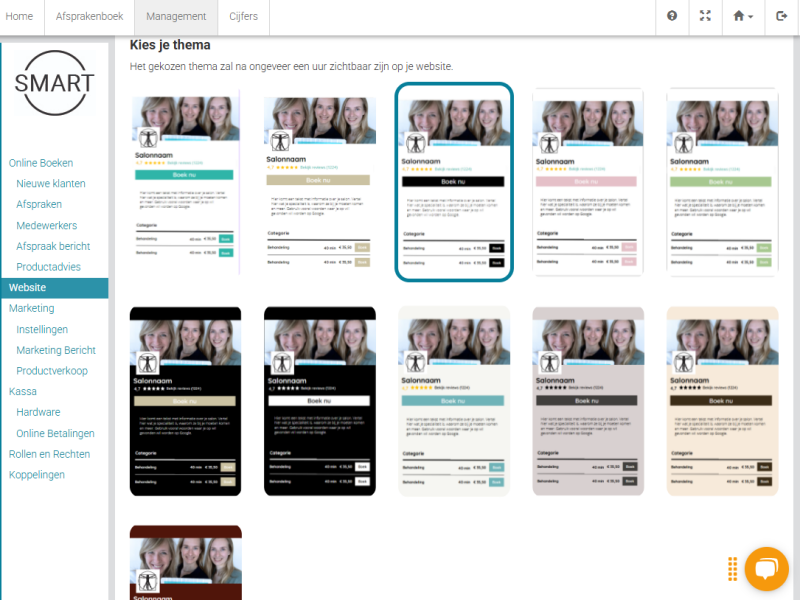Go to Medewerkers settings

coord(46,225)
